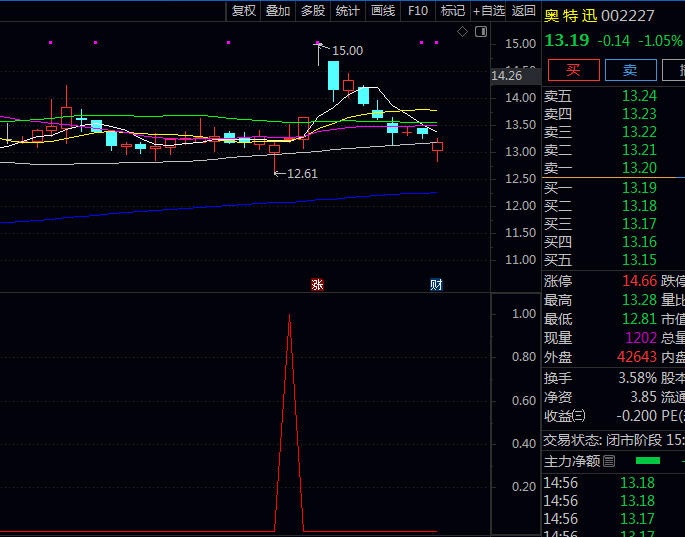Open F10 company information

click(x=418, y=11)
